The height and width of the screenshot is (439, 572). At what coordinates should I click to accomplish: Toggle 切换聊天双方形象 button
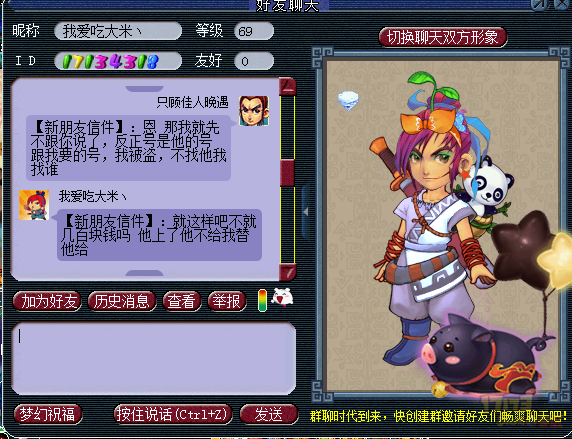(442, 37)
